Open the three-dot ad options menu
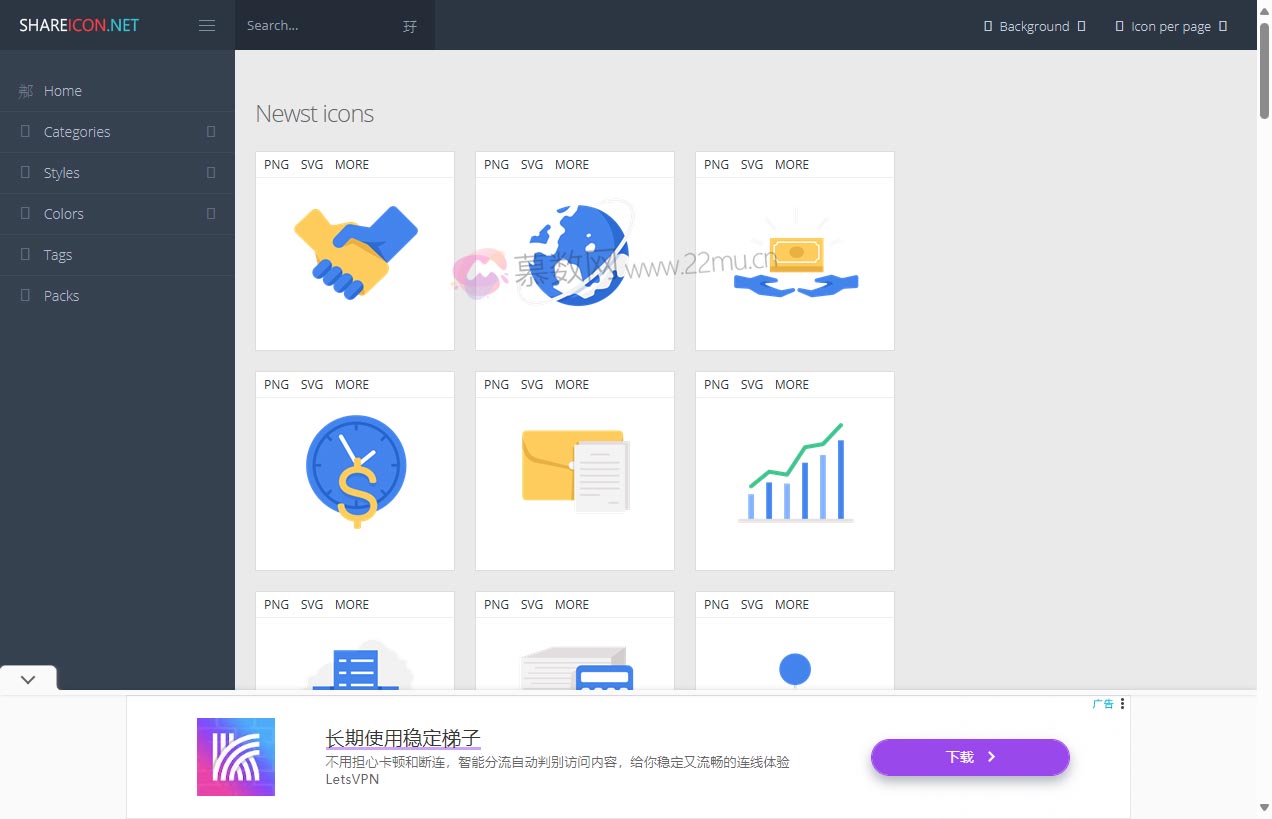This screenshot has height=819, width=1272. pyautogui.click(x=1122, y=703)
